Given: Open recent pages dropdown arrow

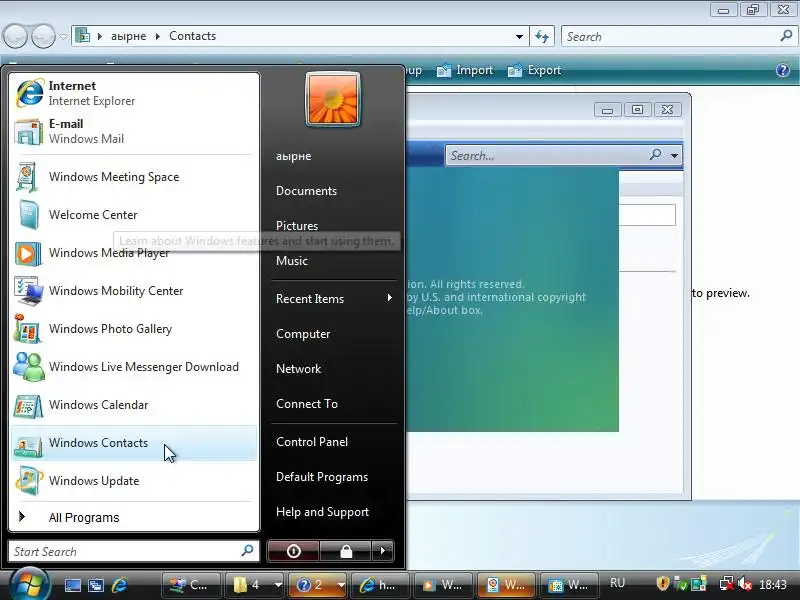Looking at the screenshot, I should (63, 36).
